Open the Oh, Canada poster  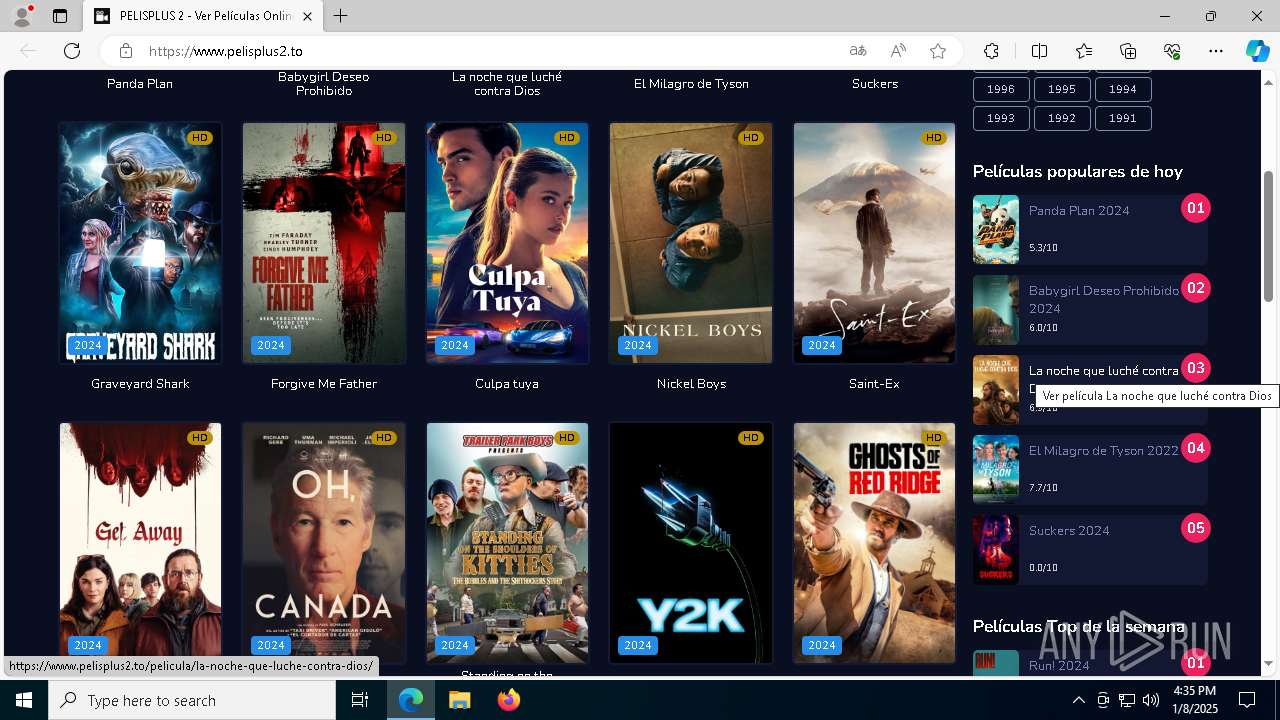click(324, 543)
